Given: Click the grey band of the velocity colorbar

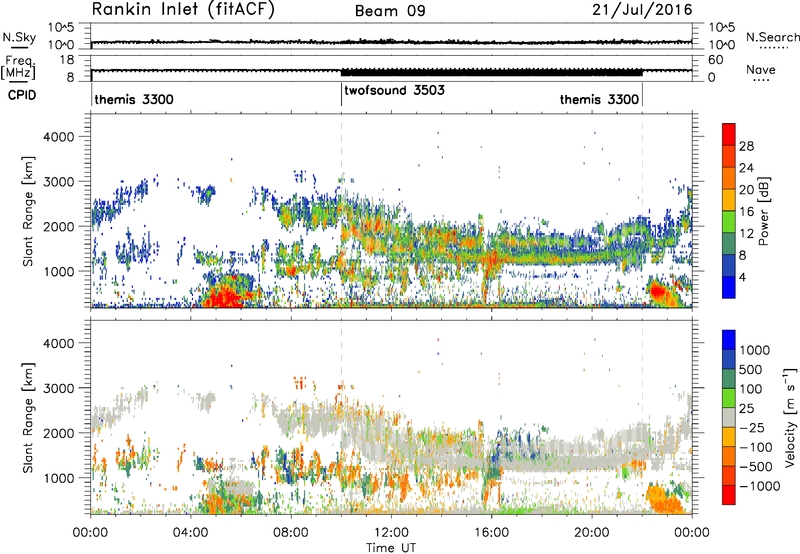Looking at the screenshot, I should click(729, 418).
